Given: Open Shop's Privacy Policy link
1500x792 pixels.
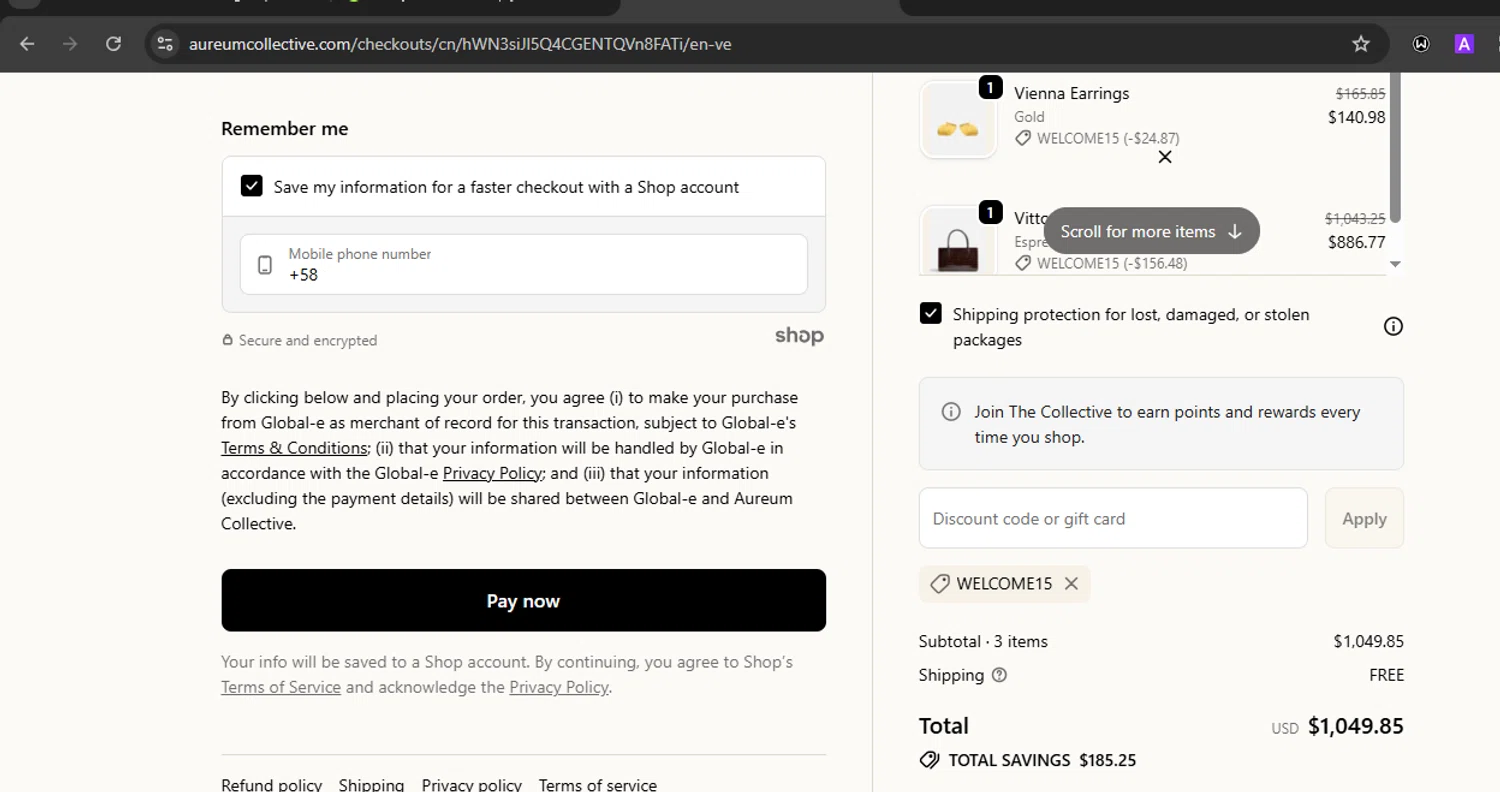Looking at the screenshot, I should point(559,687).
